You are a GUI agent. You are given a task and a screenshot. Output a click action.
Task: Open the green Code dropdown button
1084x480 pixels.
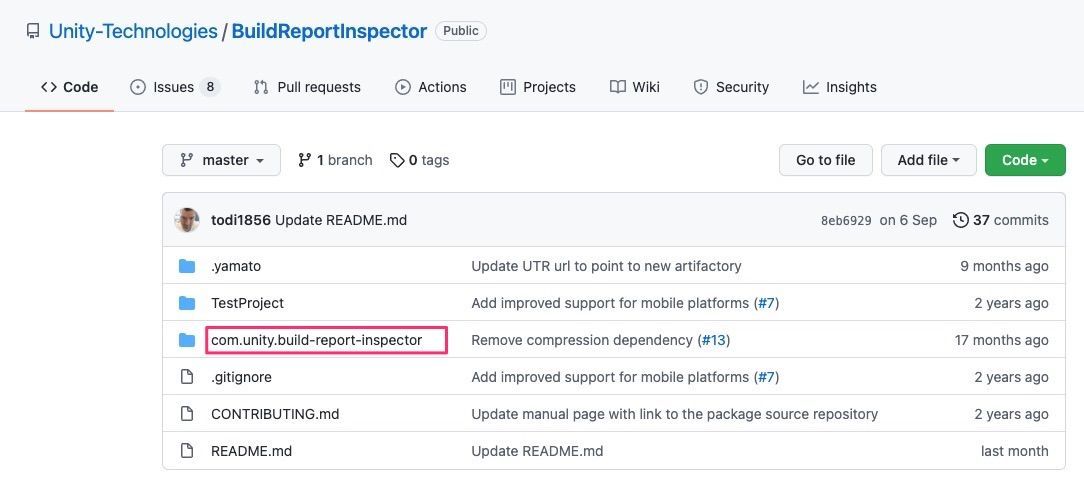(1025, 160)
